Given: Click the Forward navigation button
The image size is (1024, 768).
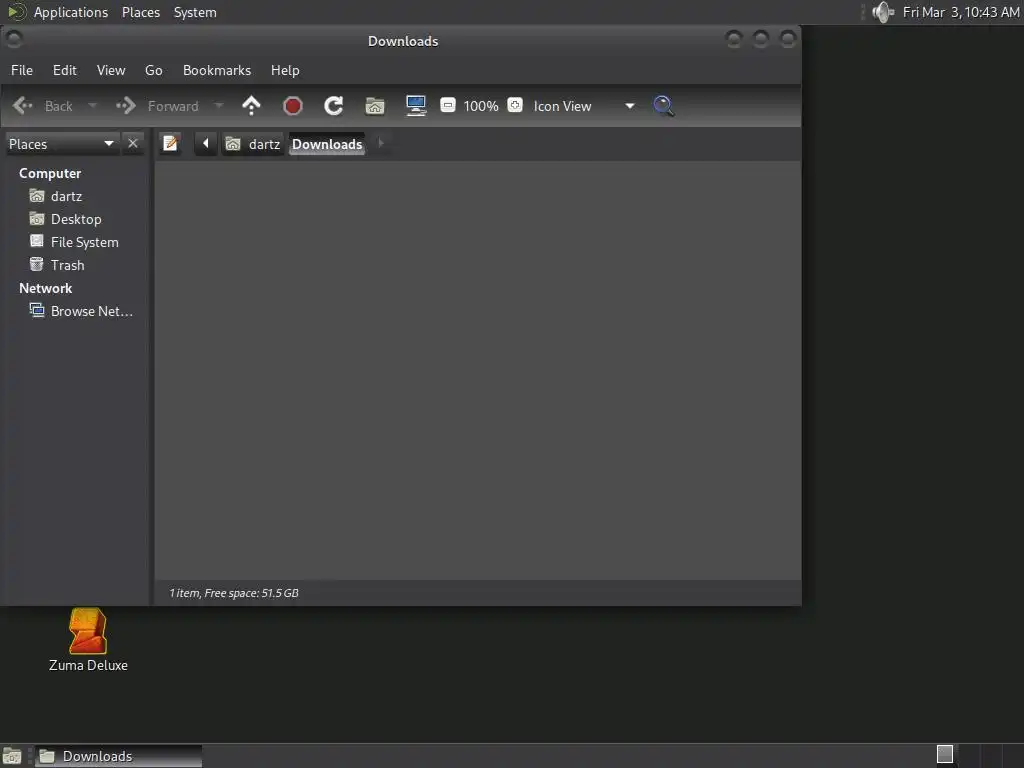Looking at the screenshot, I should click(x=157, y=106).
